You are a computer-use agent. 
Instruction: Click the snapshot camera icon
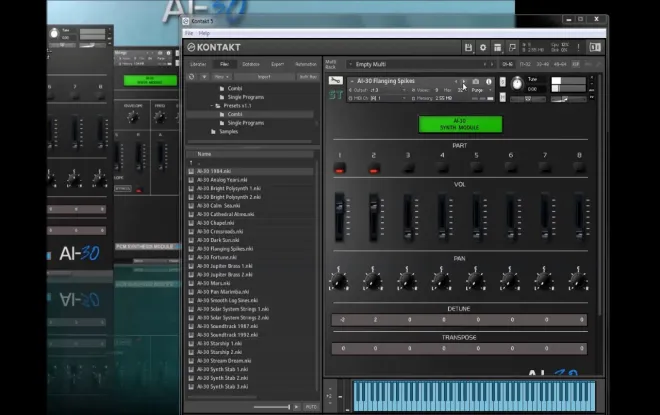pos(475,81)
